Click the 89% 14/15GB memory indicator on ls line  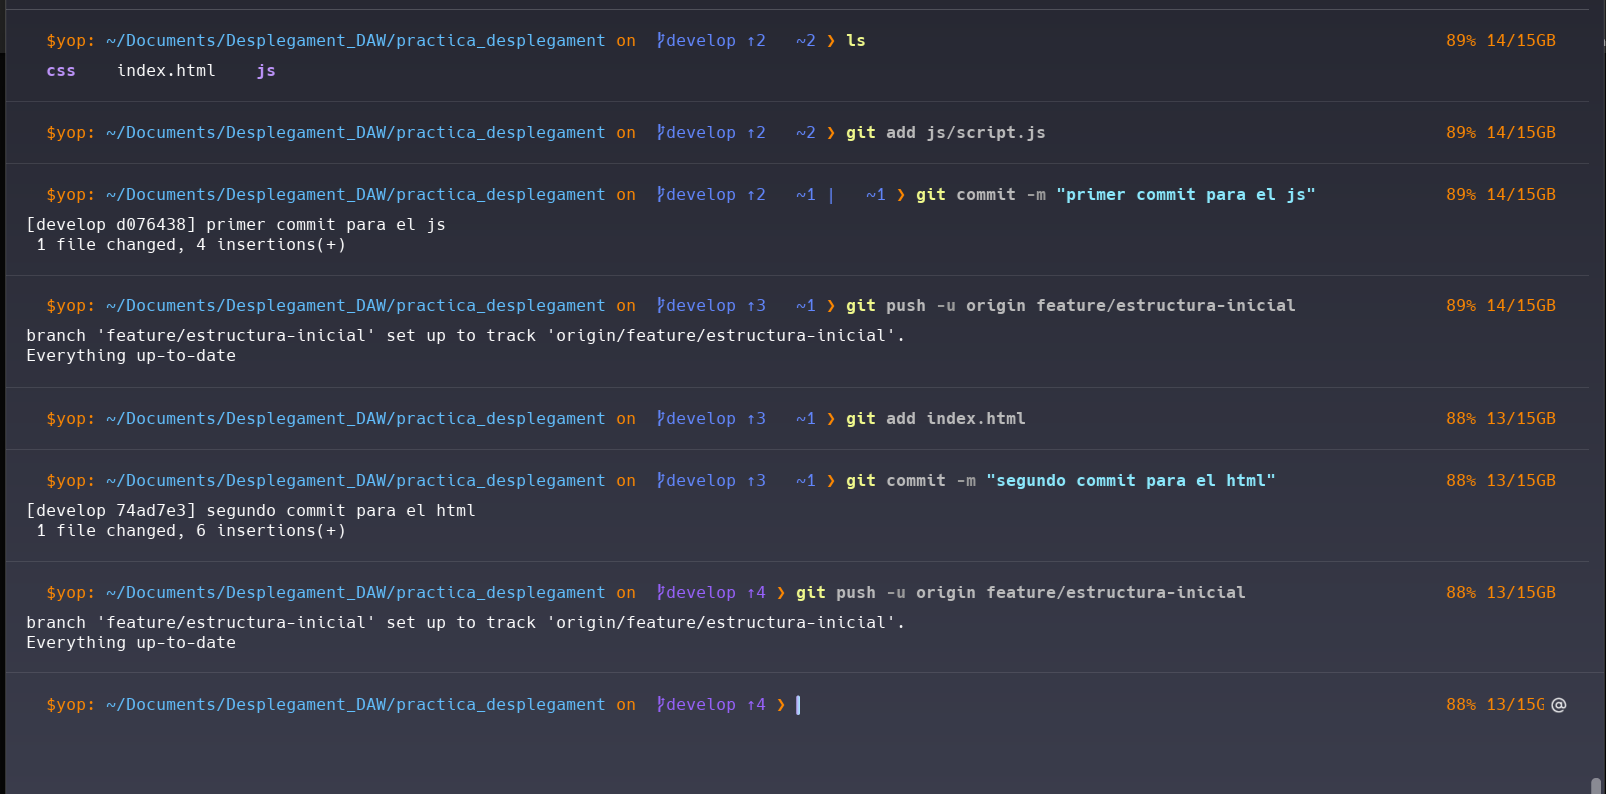1500,41
